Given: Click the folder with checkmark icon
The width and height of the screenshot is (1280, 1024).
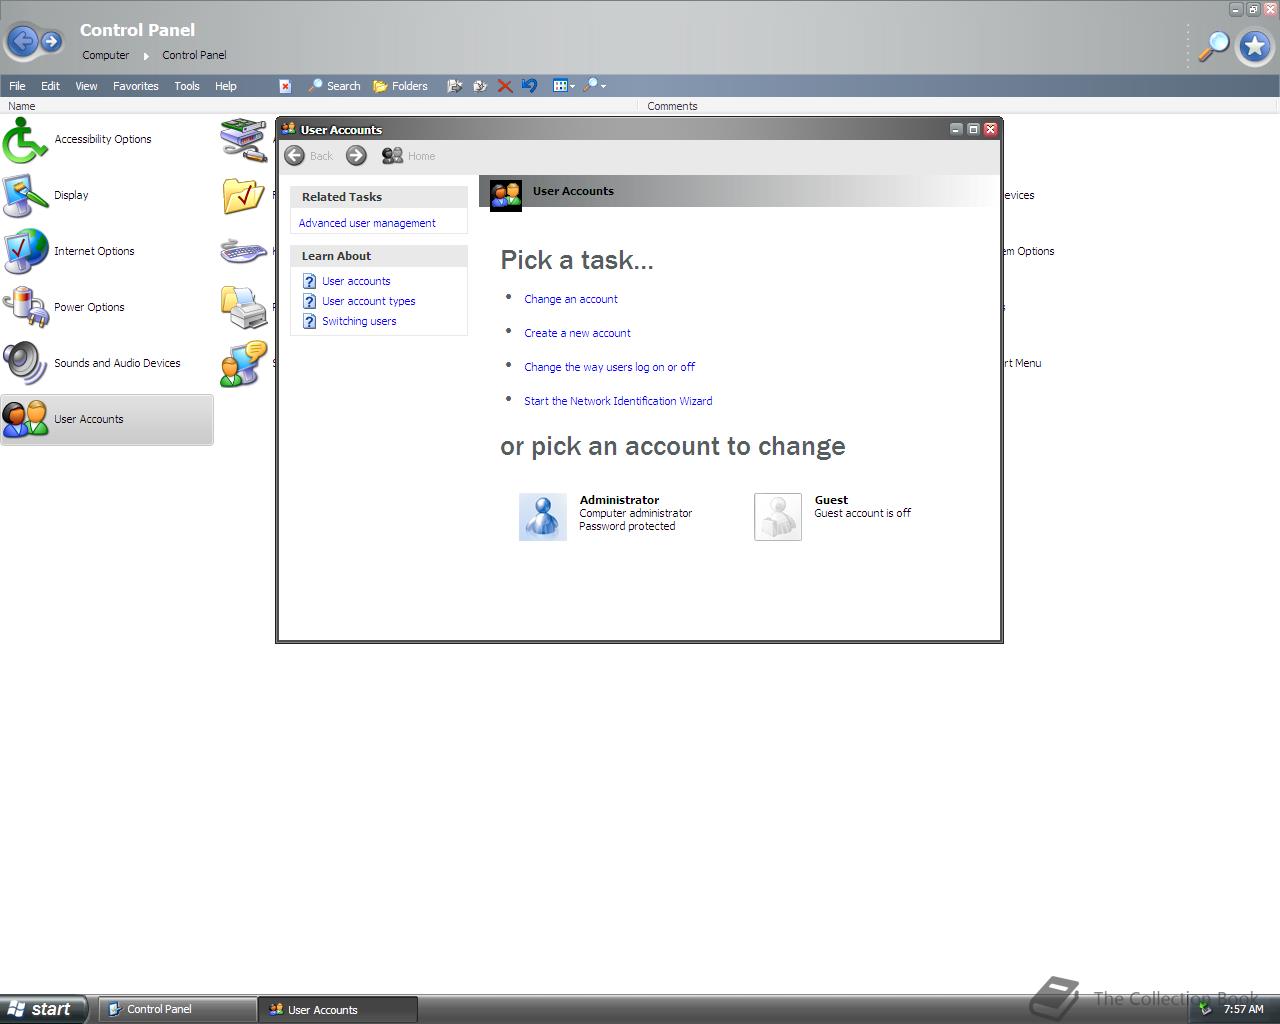Looking at the screenshot, I should pyautogui.click(x=243, y=195).
